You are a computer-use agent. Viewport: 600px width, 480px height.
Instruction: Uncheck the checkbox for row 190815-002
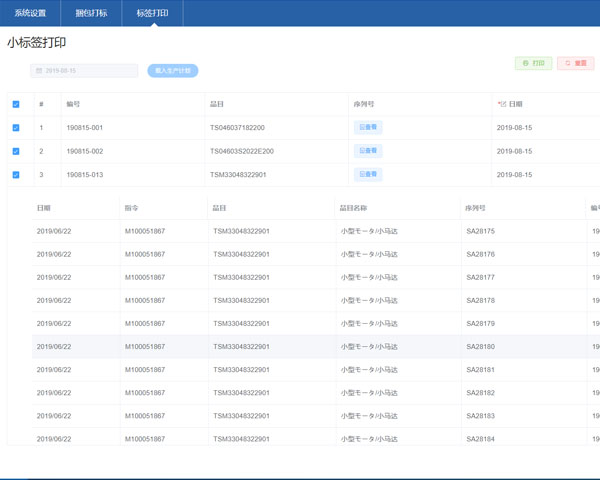16,151
